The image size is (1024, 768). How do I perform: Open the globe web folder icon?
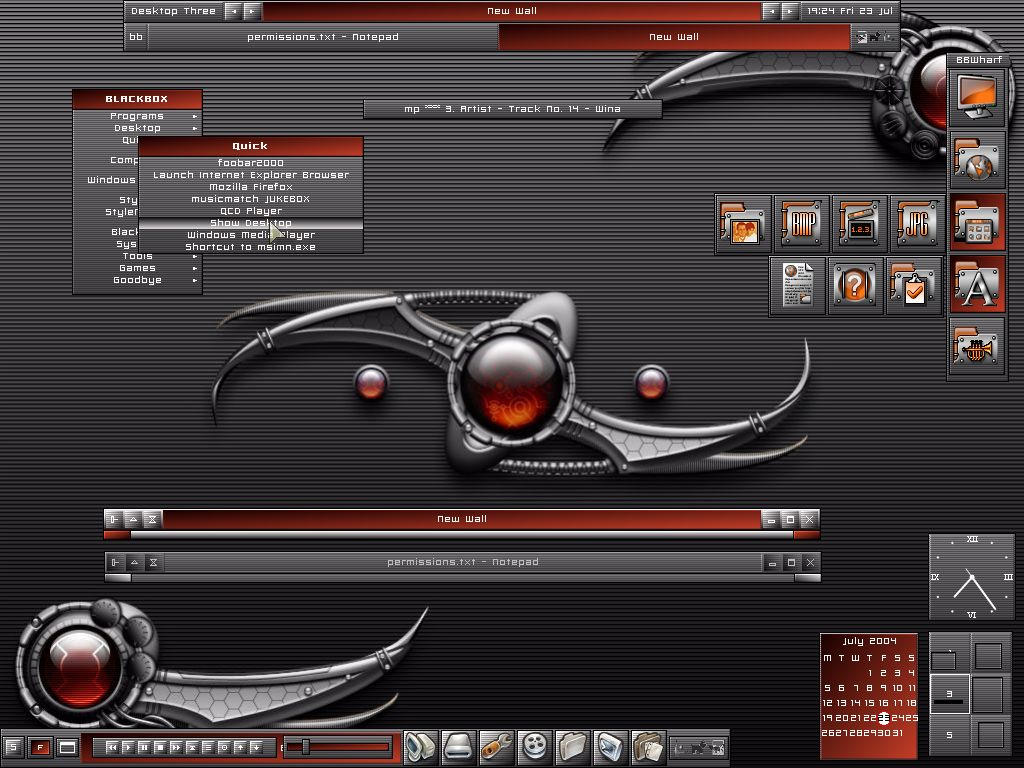click(977, 160)
